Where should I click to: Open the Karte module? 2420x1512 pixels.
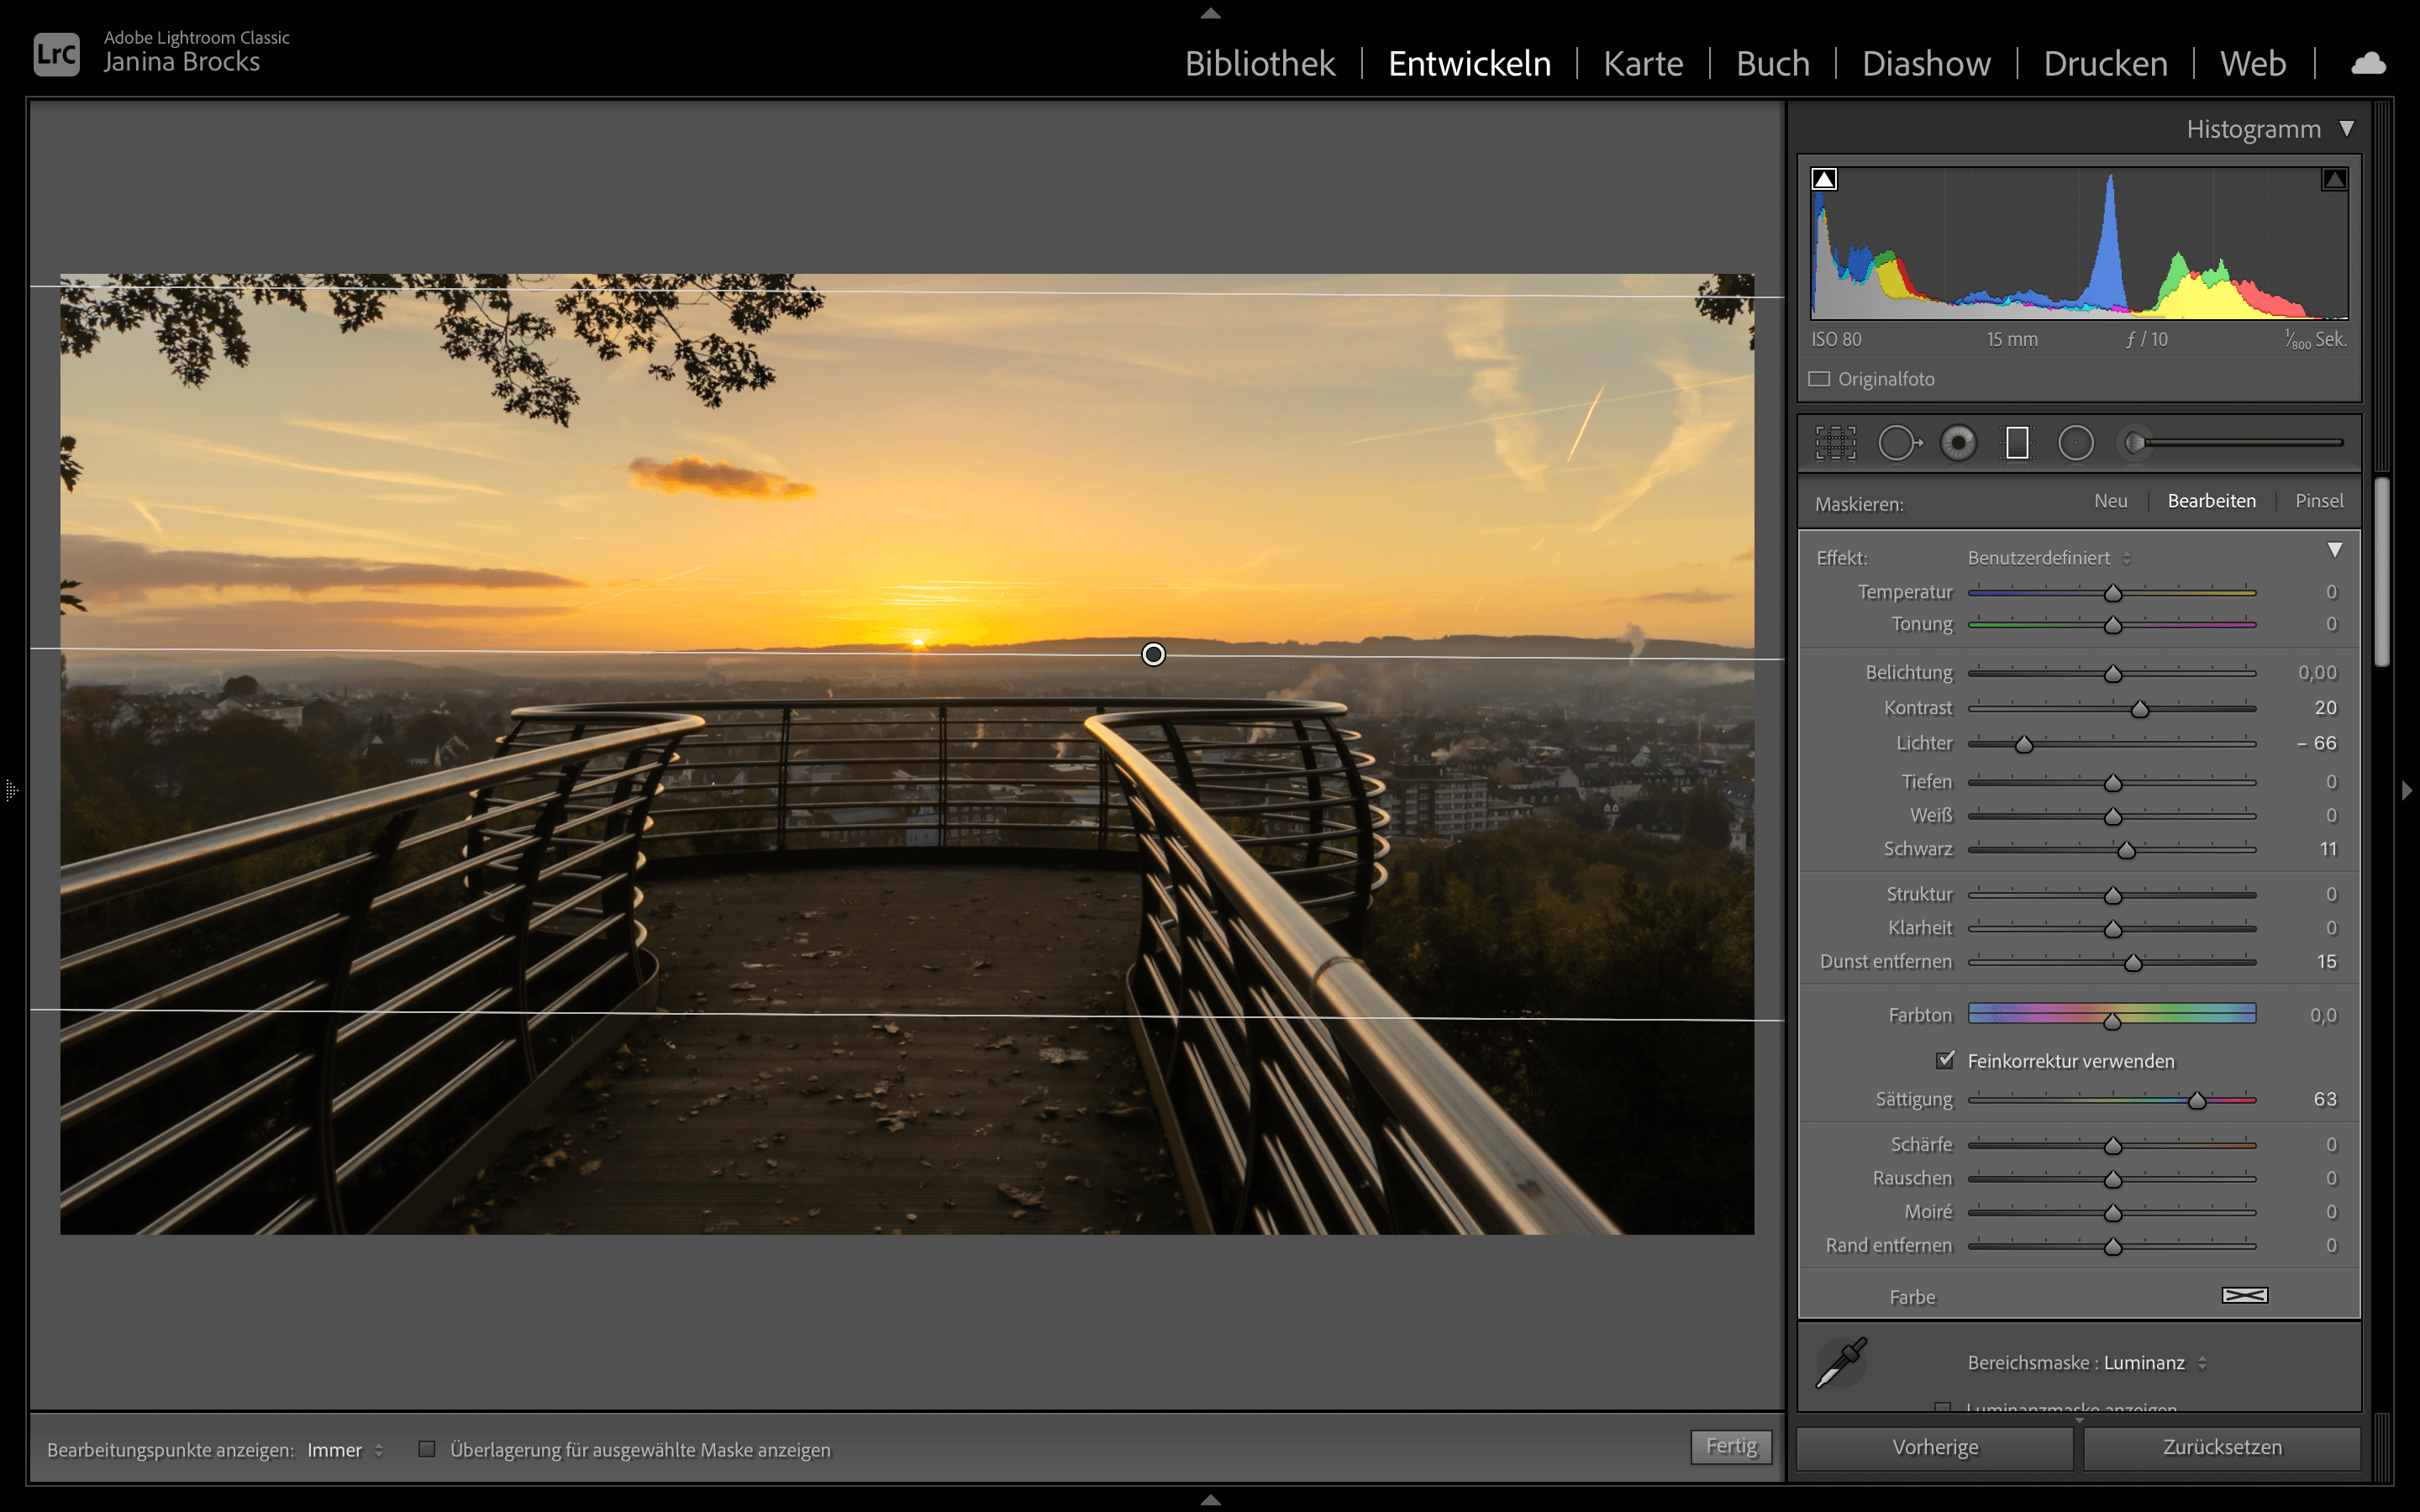pos(1643,64)
